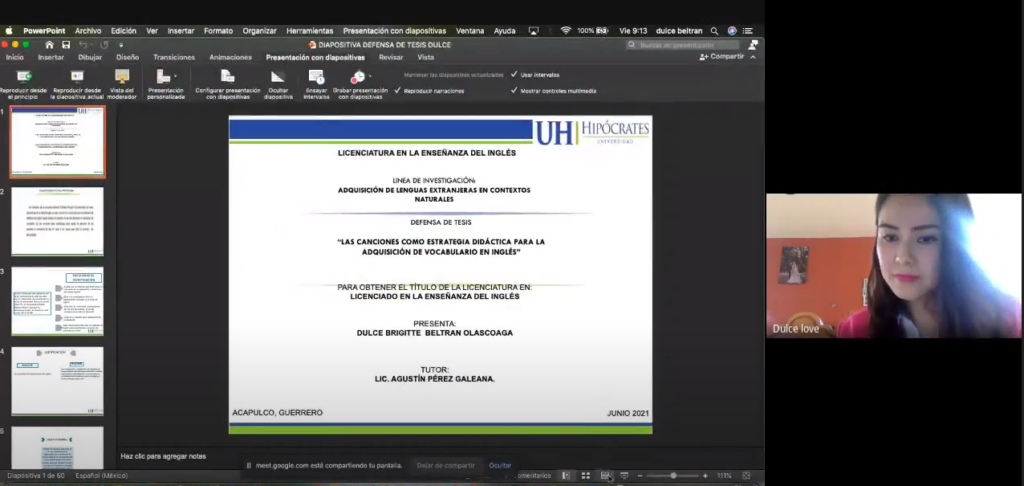Click Ocultar on the screen sharing bar
1024x486 pixels.
(x=500, y=465)
